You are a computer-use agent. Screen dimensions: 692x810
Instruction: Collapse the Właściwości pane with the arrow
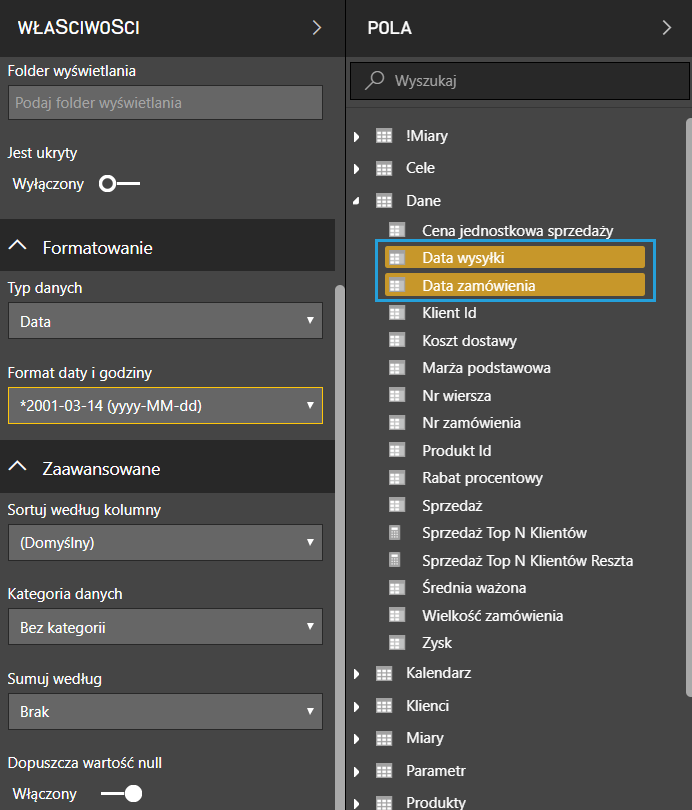point(317,28)
